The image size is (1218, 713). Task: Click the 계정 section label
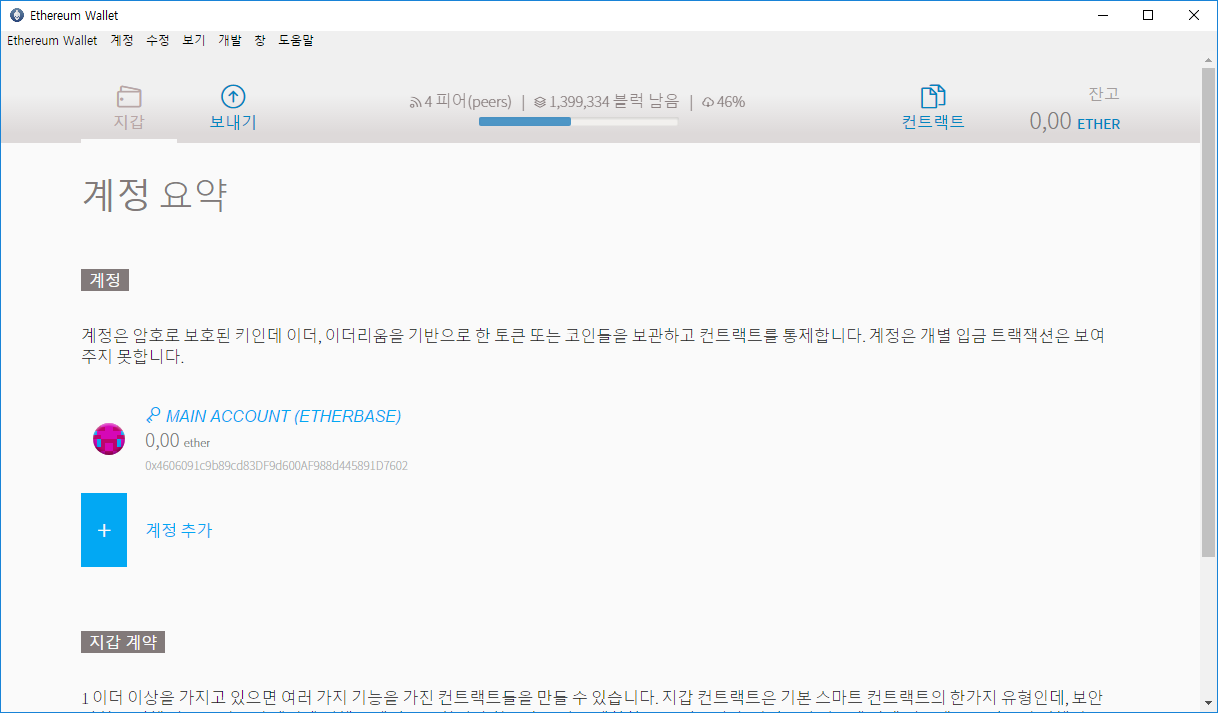click(105, 280)
